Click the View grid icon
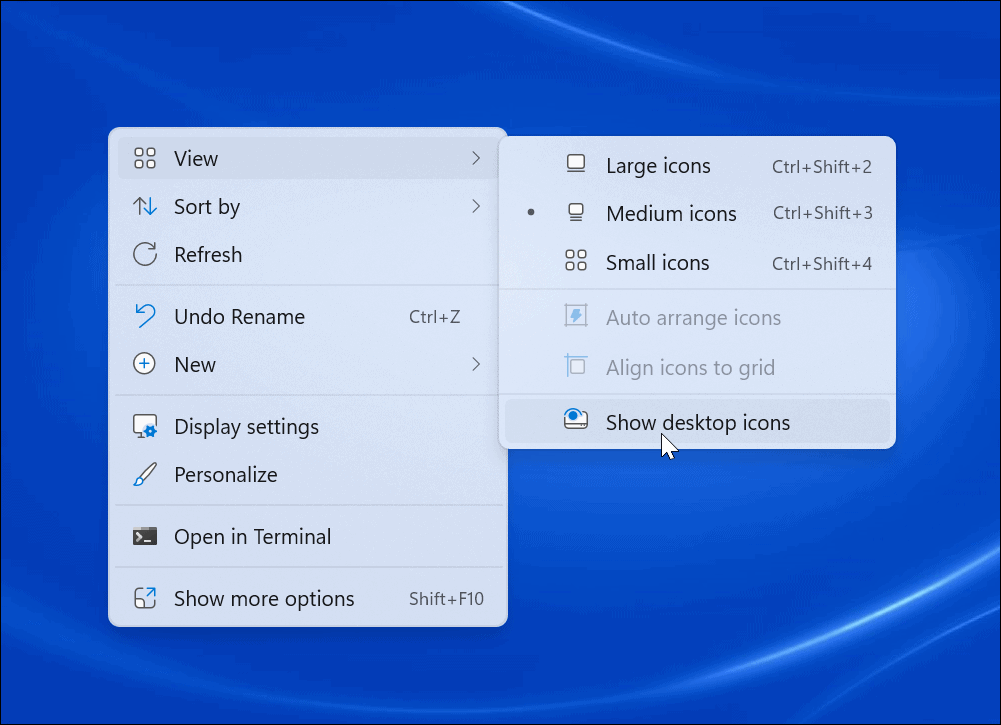Image resolution: width=1001 pixels, height=725 pixels. tap(145, 158)
